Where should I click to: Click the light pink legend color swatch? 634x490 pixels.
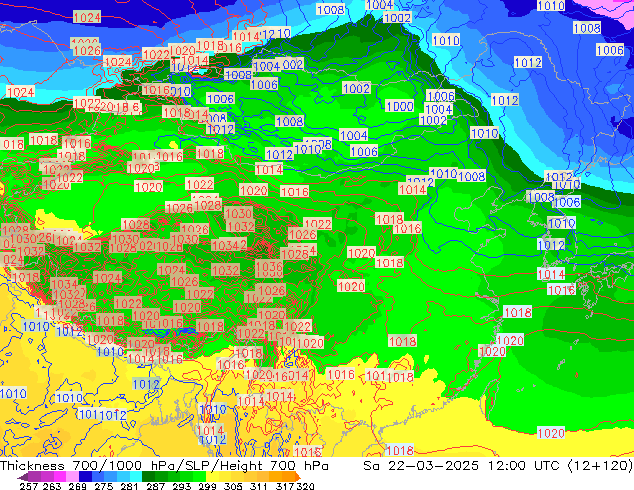pyautogui.click(x=72, y=477)
